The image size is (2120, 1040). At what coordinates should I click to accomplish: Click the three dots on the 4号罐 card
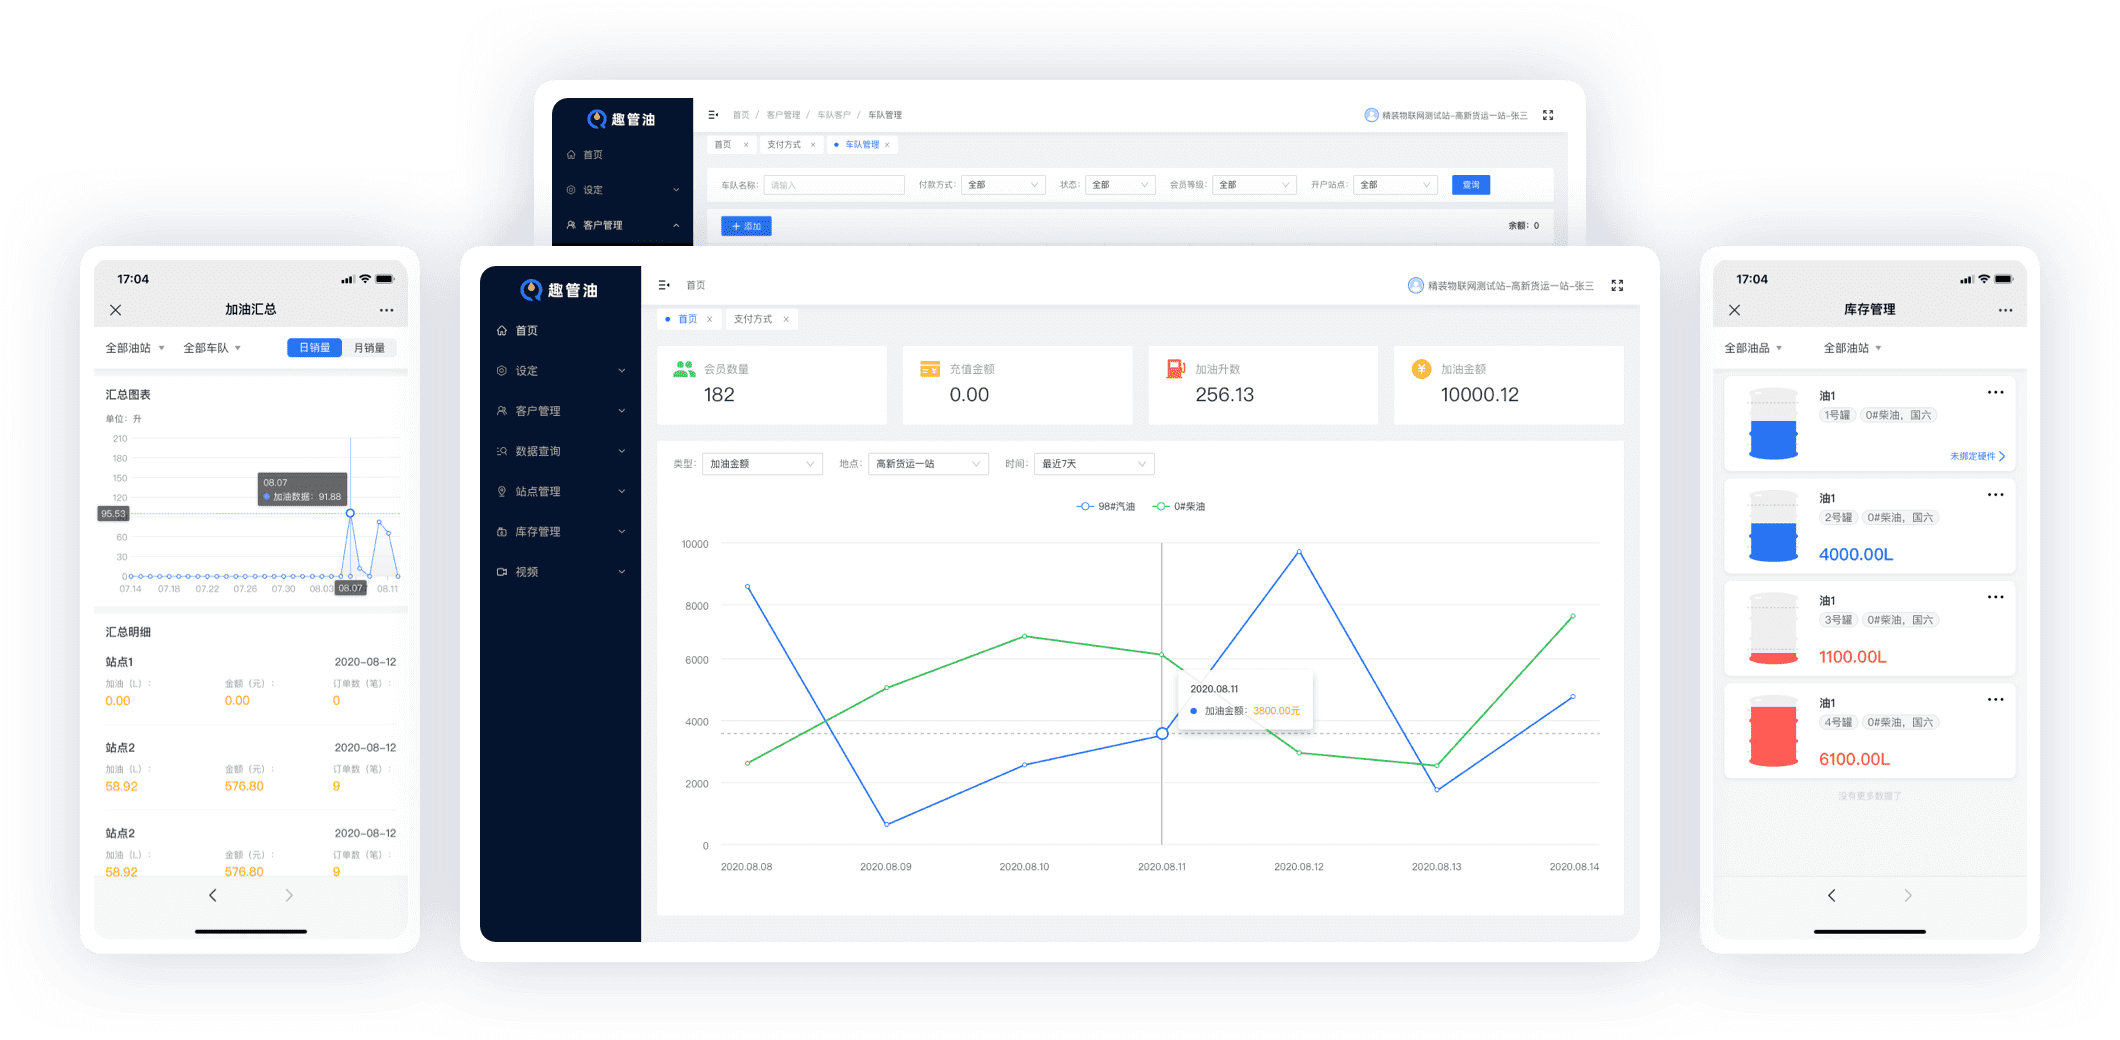1995,700
